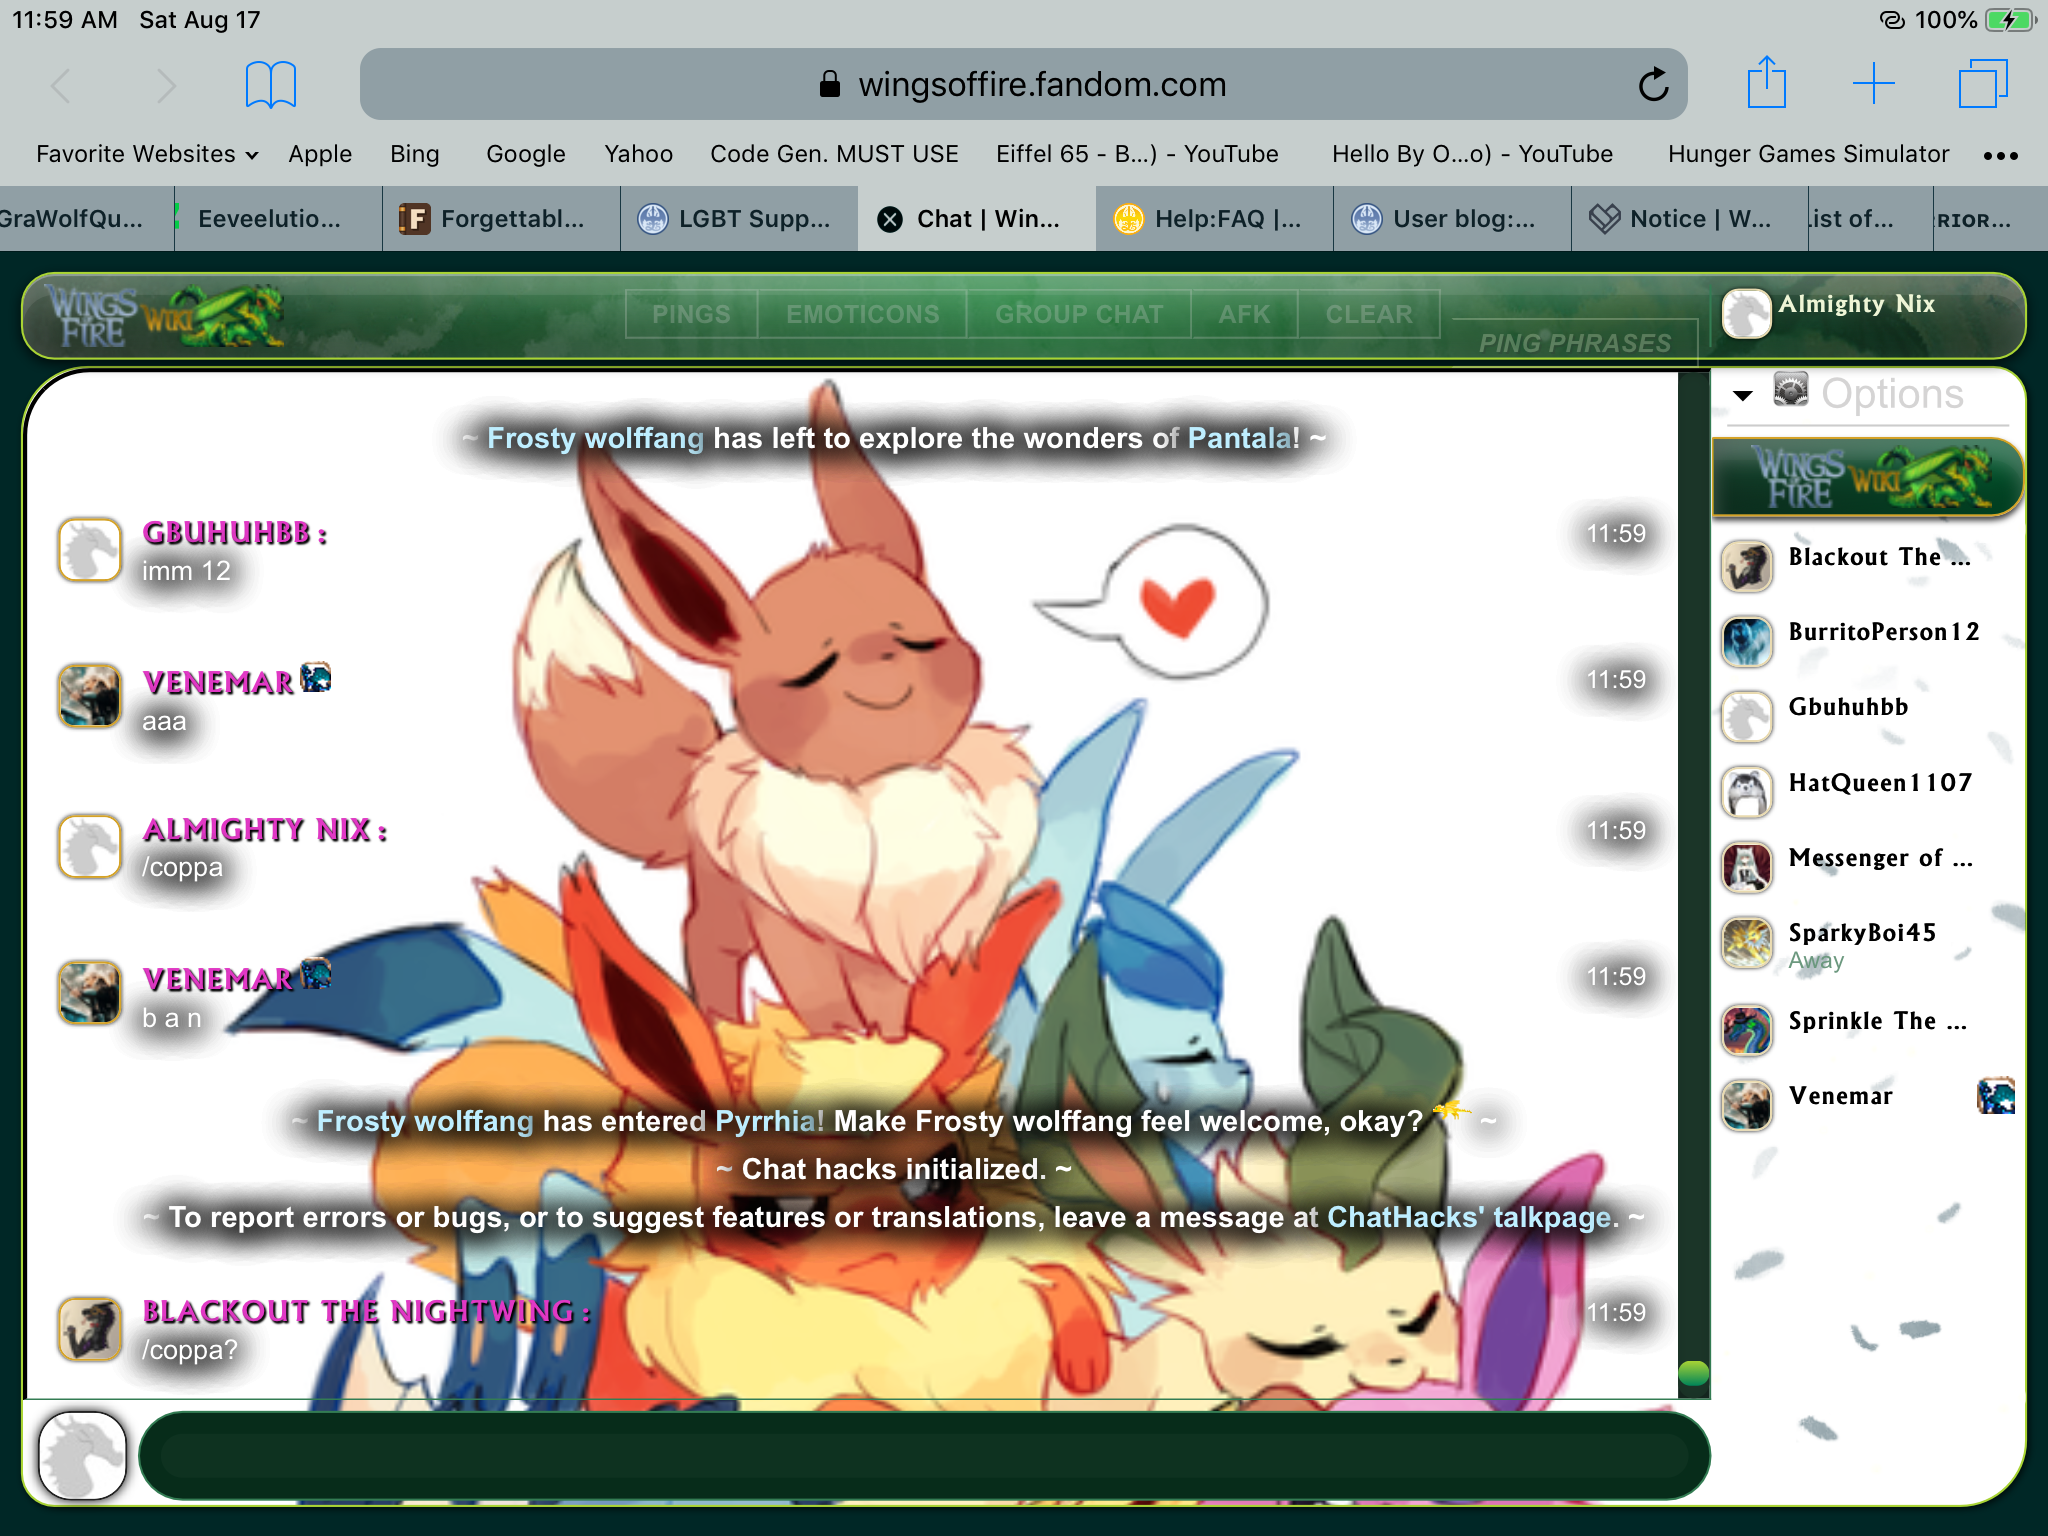2048x1536 pixels.
Task: Open PING PHRASES panel
Action: pos(1574,343)
